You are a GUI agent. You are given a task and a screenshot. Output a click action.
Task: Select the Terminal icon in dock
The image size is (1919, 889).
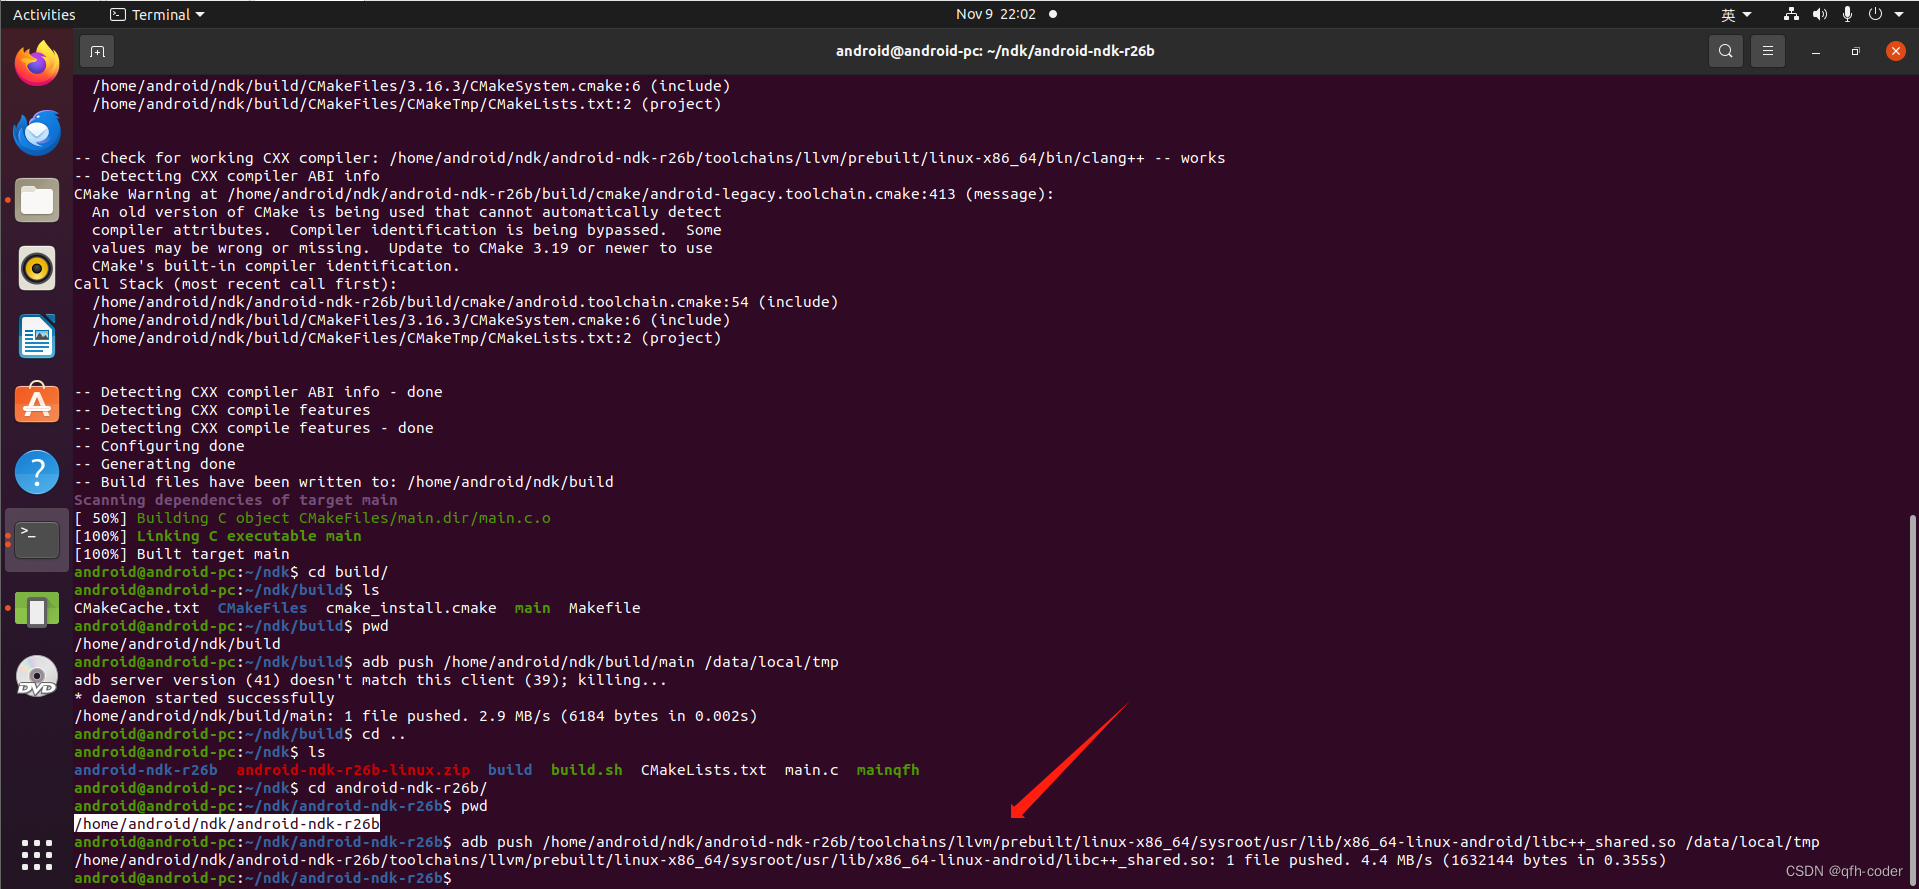click(x=37, y=540)
